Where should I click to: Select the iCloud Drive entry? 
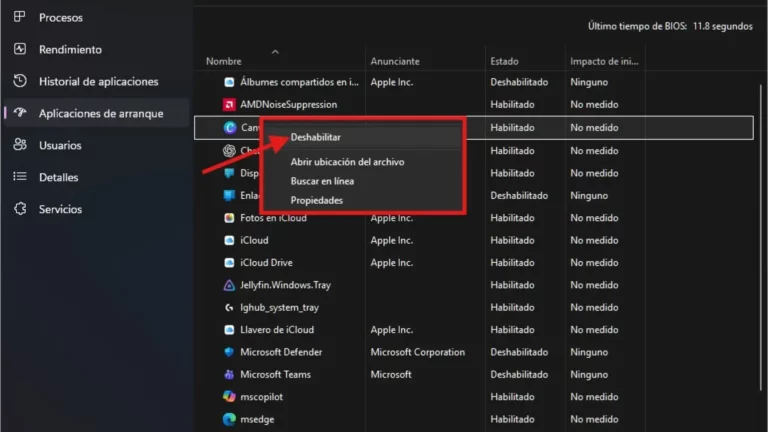(x=266, y=263)
